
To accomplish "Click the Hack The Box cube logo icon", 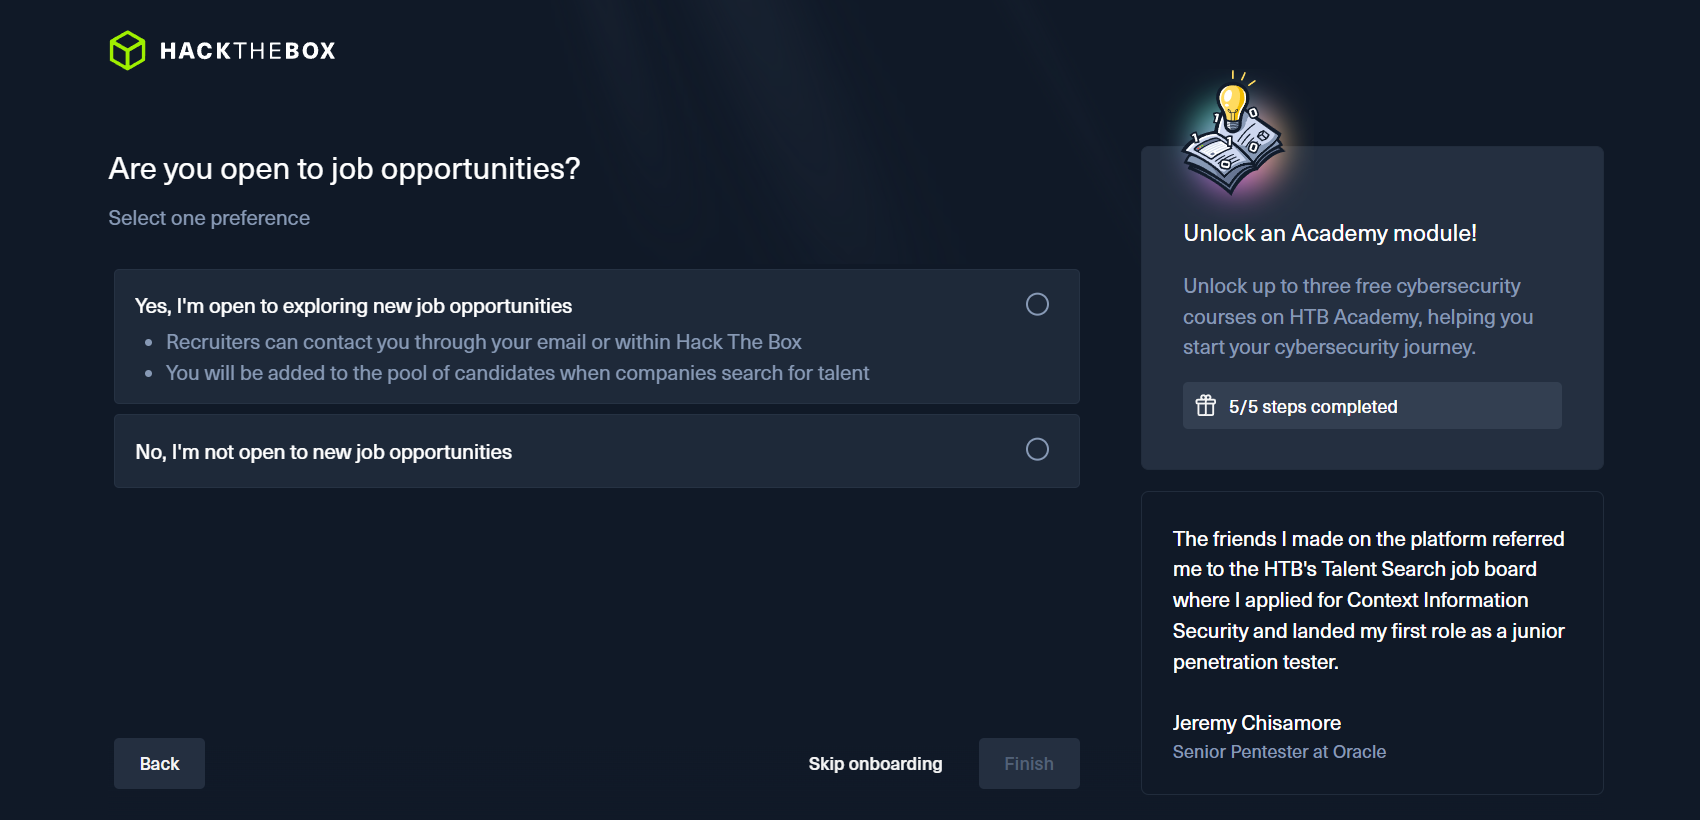I will coord(127,48).
